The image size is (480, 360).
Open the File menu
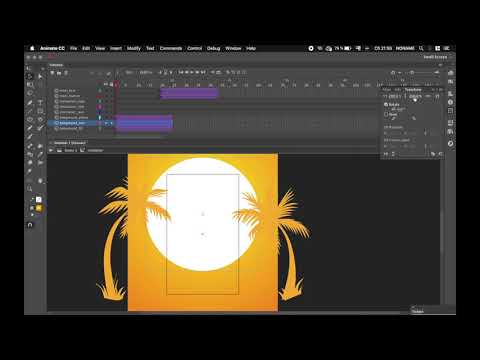(x=73, y=48)
